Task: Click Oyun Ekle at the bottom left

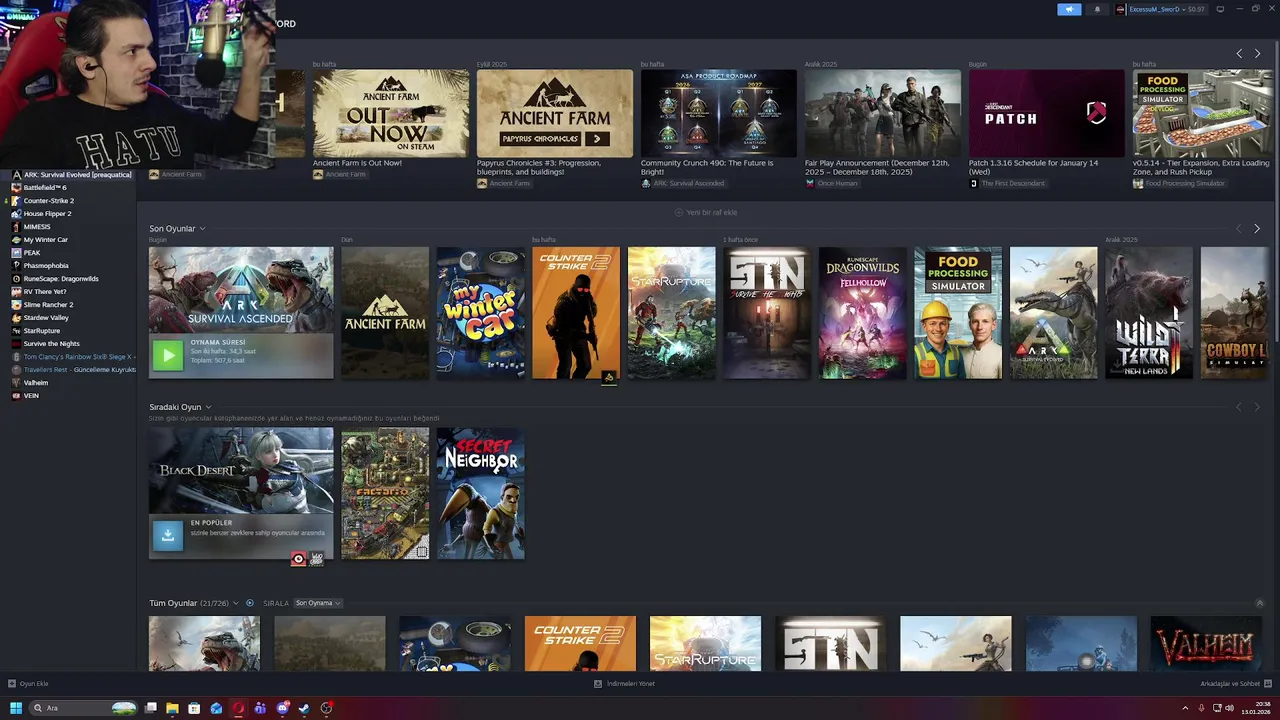Action: tap(28, 684)
